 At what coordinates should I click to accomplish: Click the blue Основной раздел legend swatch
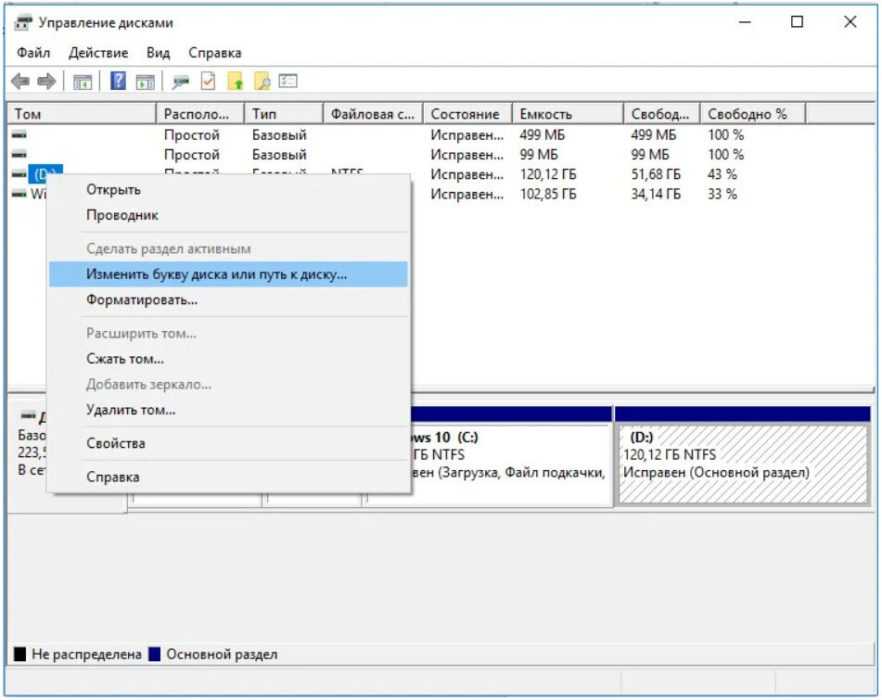[x=154, y=655]
